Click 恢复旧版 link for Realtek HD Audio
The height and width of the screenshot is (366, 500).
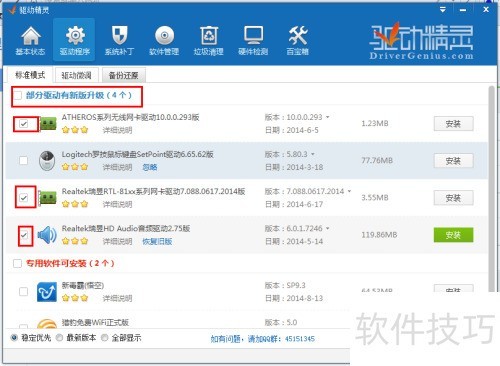[x=157, y=241]
